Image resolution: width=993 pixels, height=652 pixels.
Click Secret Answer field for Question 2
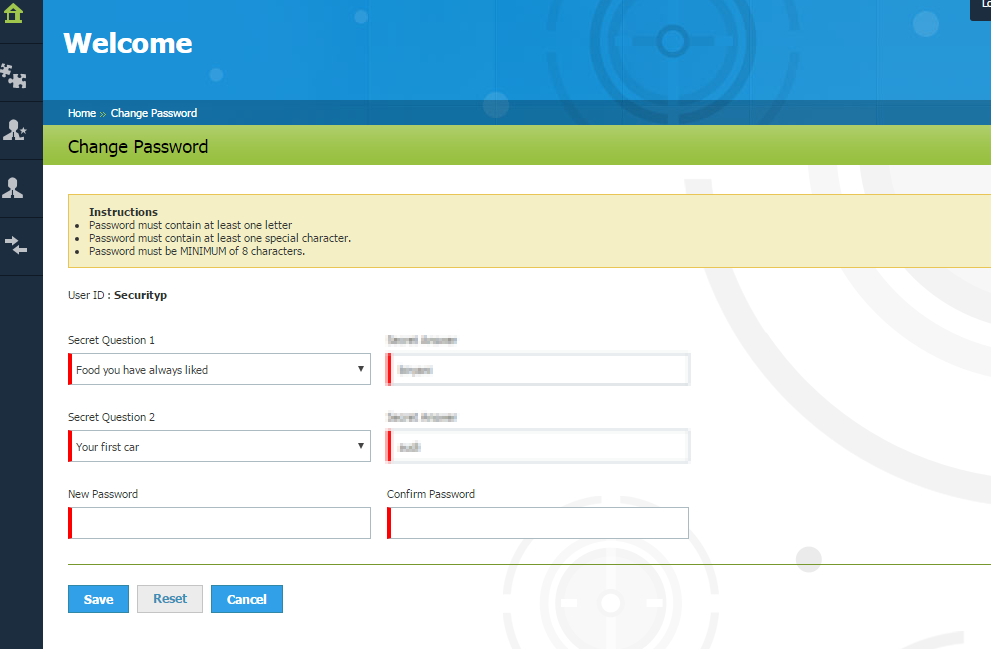pyautogui.click(x=538, y=447)
